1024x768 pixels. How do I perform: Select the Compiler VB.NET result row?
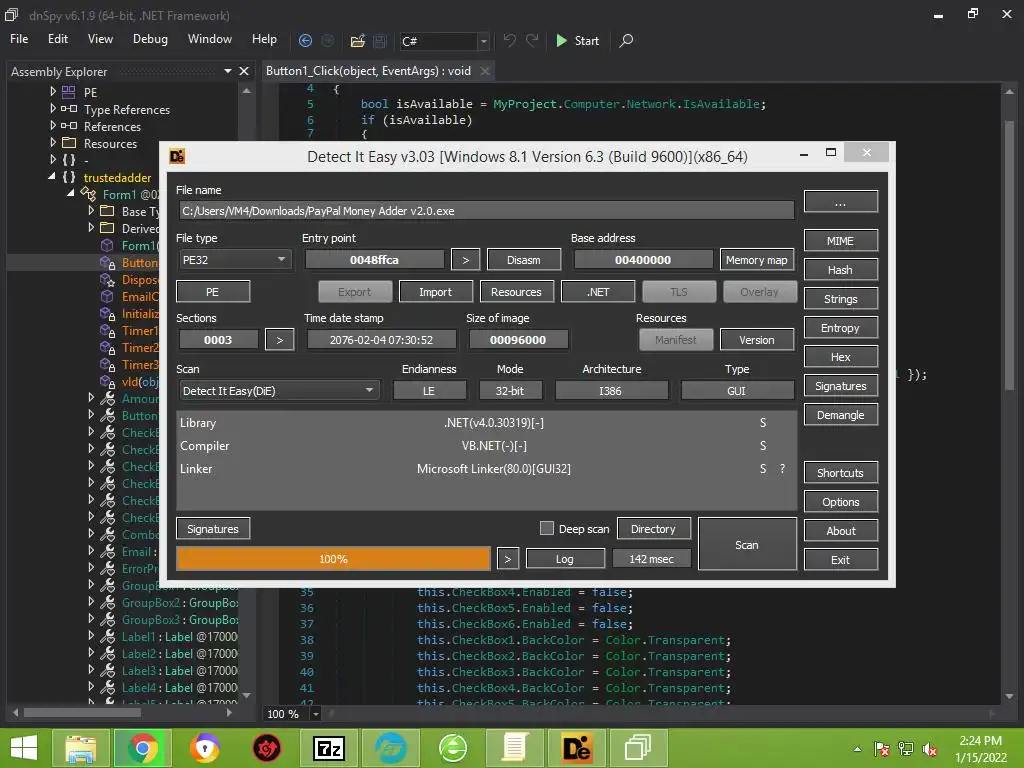487,445
